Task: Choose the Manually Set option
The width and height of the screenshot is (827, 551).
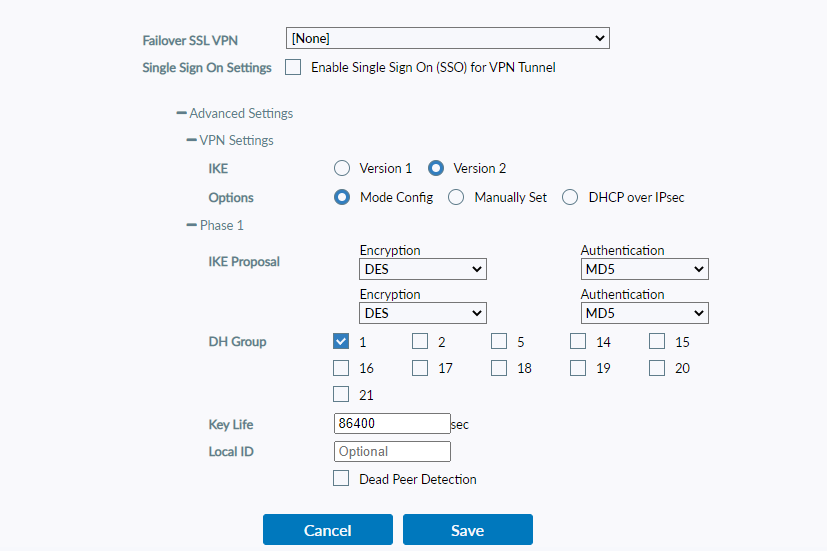Action: tap(456, 197)
